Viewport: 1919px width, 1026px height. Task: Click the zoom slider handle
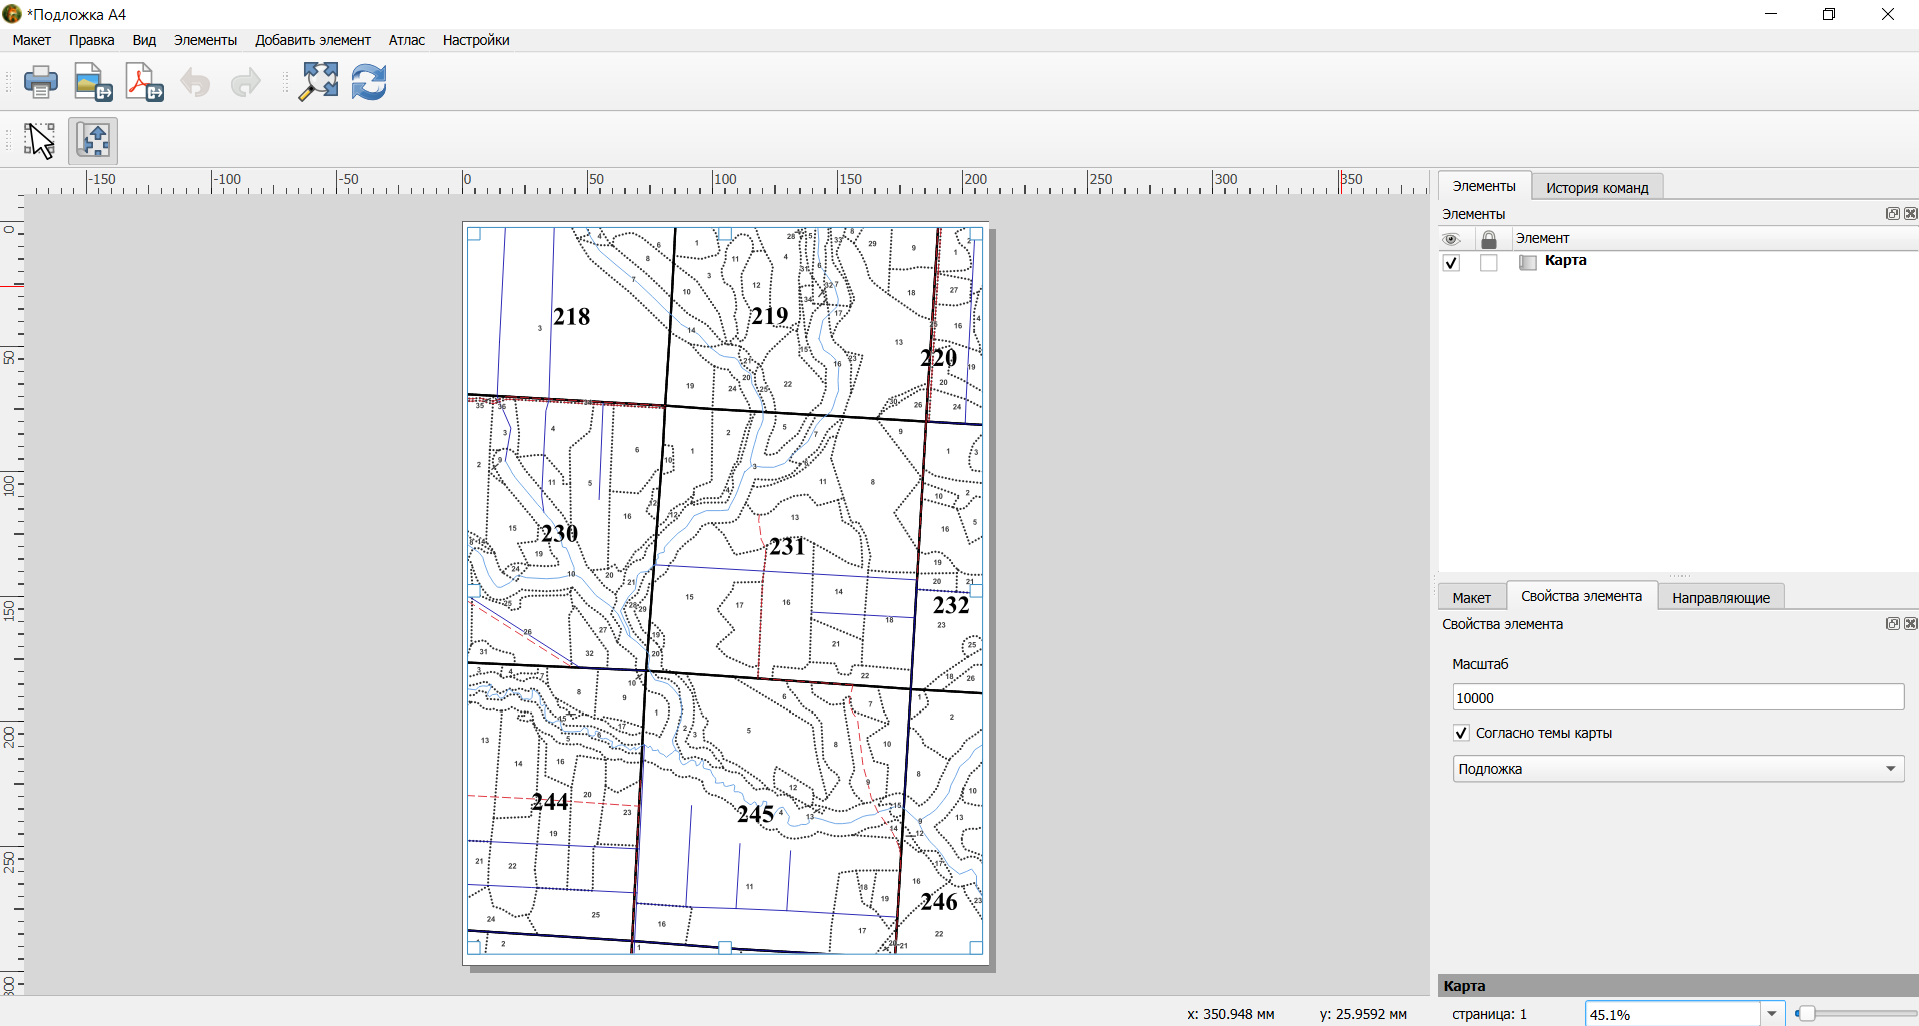click(1806, 1014)
